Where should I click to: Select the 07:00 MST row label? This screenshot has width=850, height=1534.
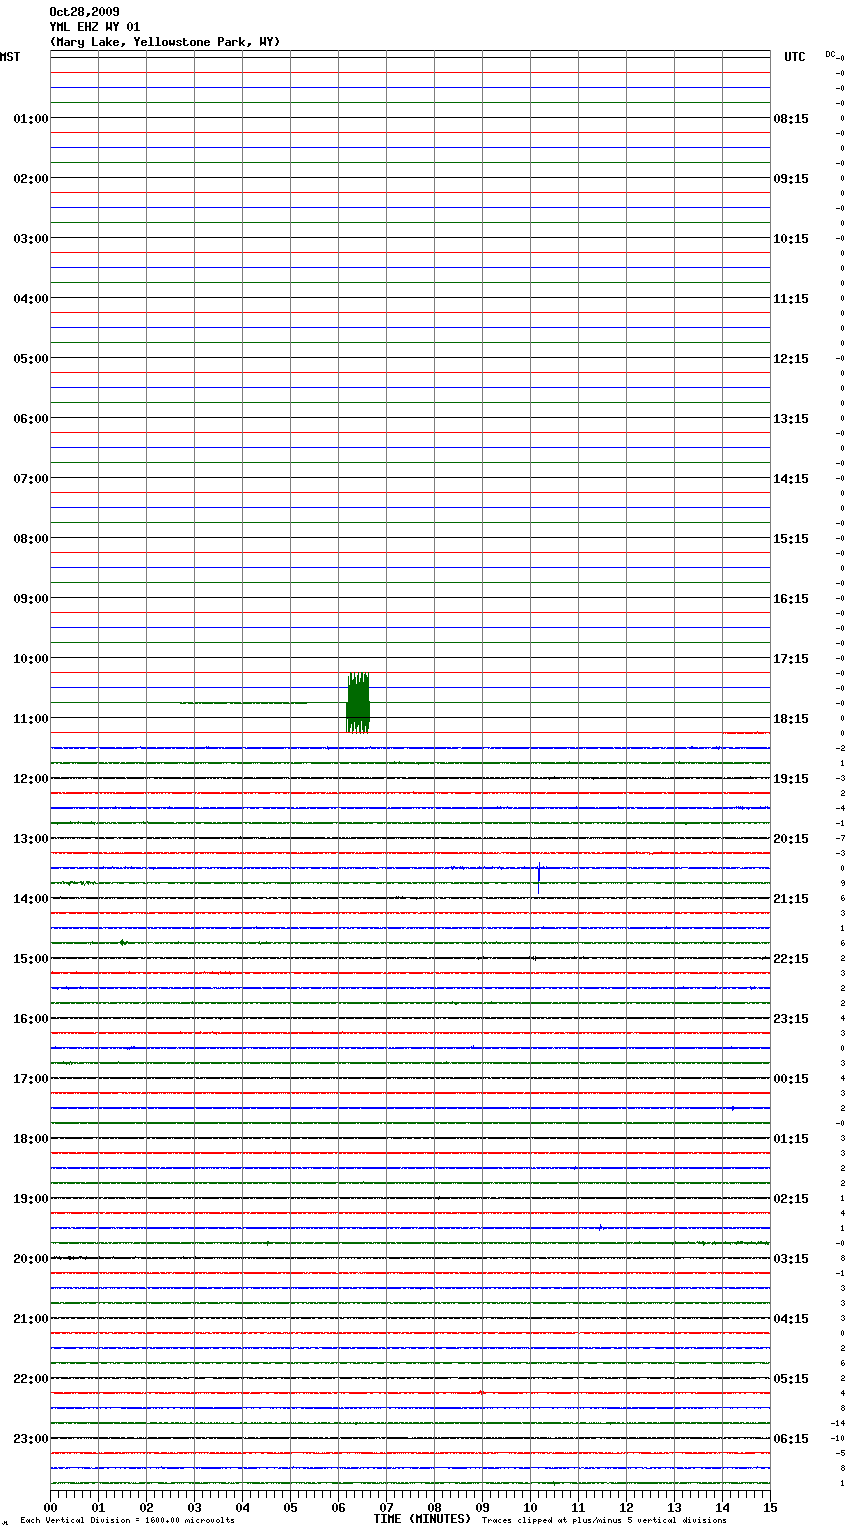click(x=31, y=479)
